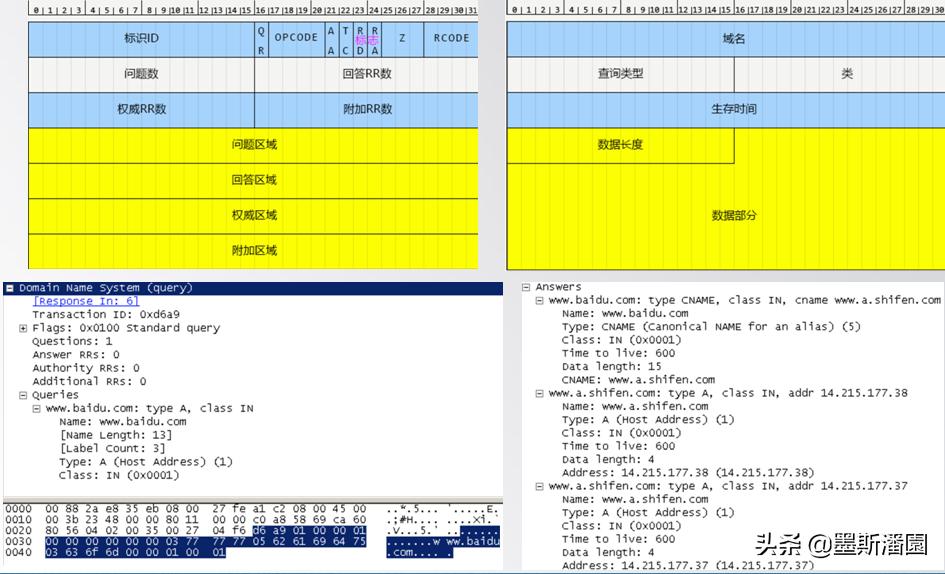Viewport: 945px width, 574px height.
Task: Select the Additional RRs: 0 row
Action: point(89,382)
